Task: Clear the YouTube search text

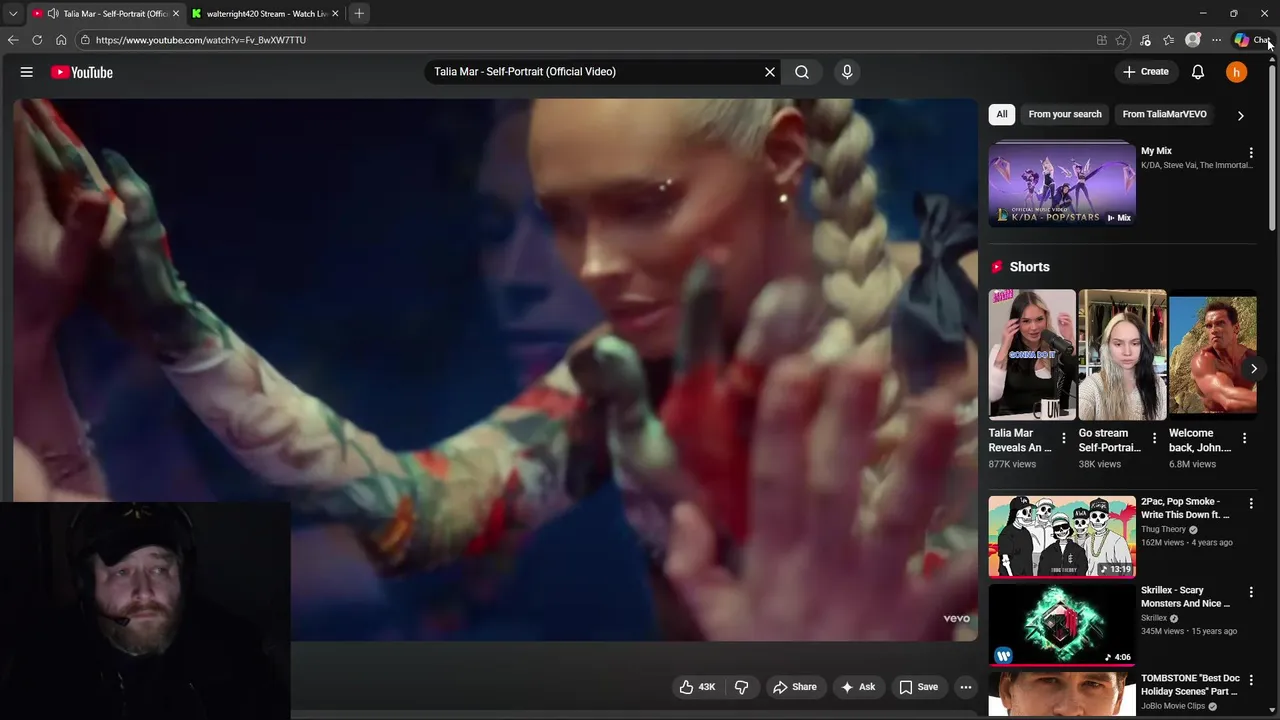Action: [770, 72]
